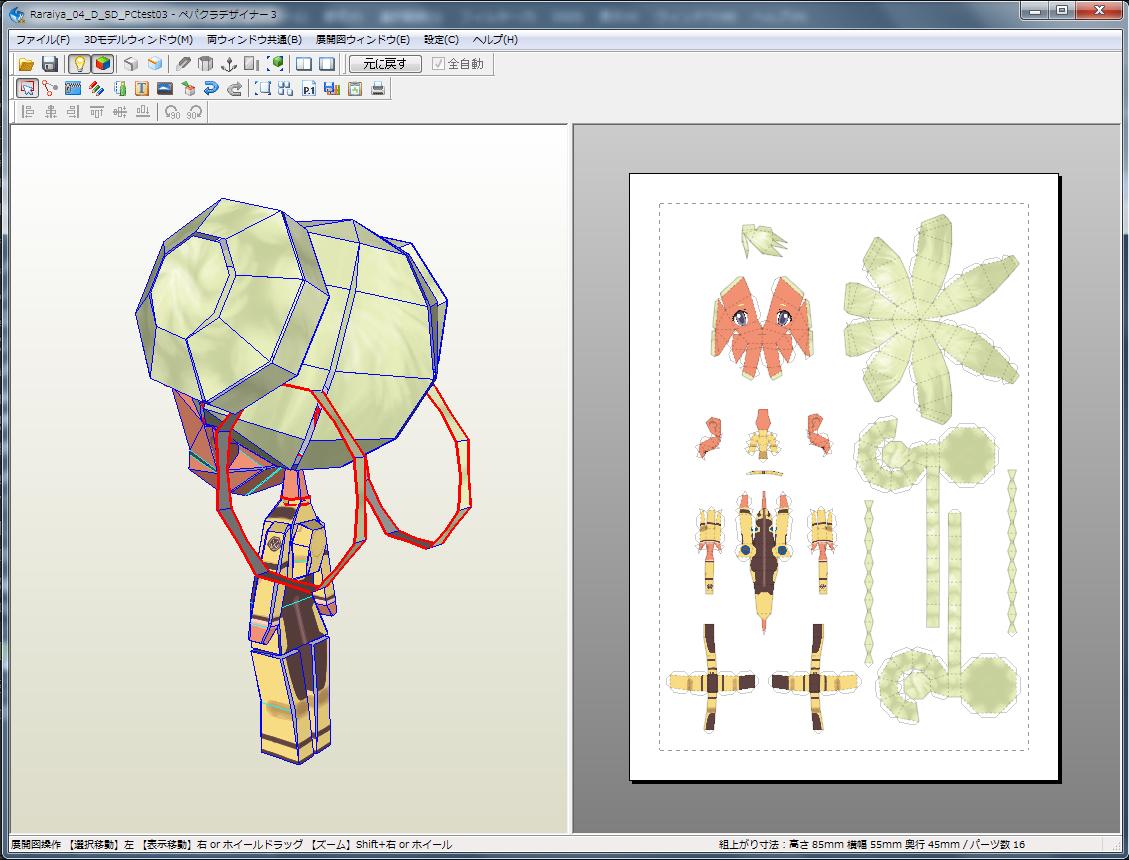
Task: Click the P.1 page icon
Action: coord(309,89)
